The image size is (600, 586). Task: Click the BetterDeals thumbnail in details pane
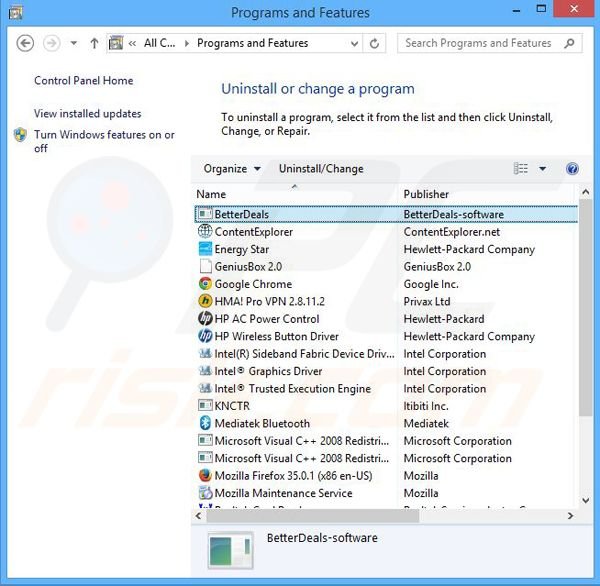coord(231,550)
